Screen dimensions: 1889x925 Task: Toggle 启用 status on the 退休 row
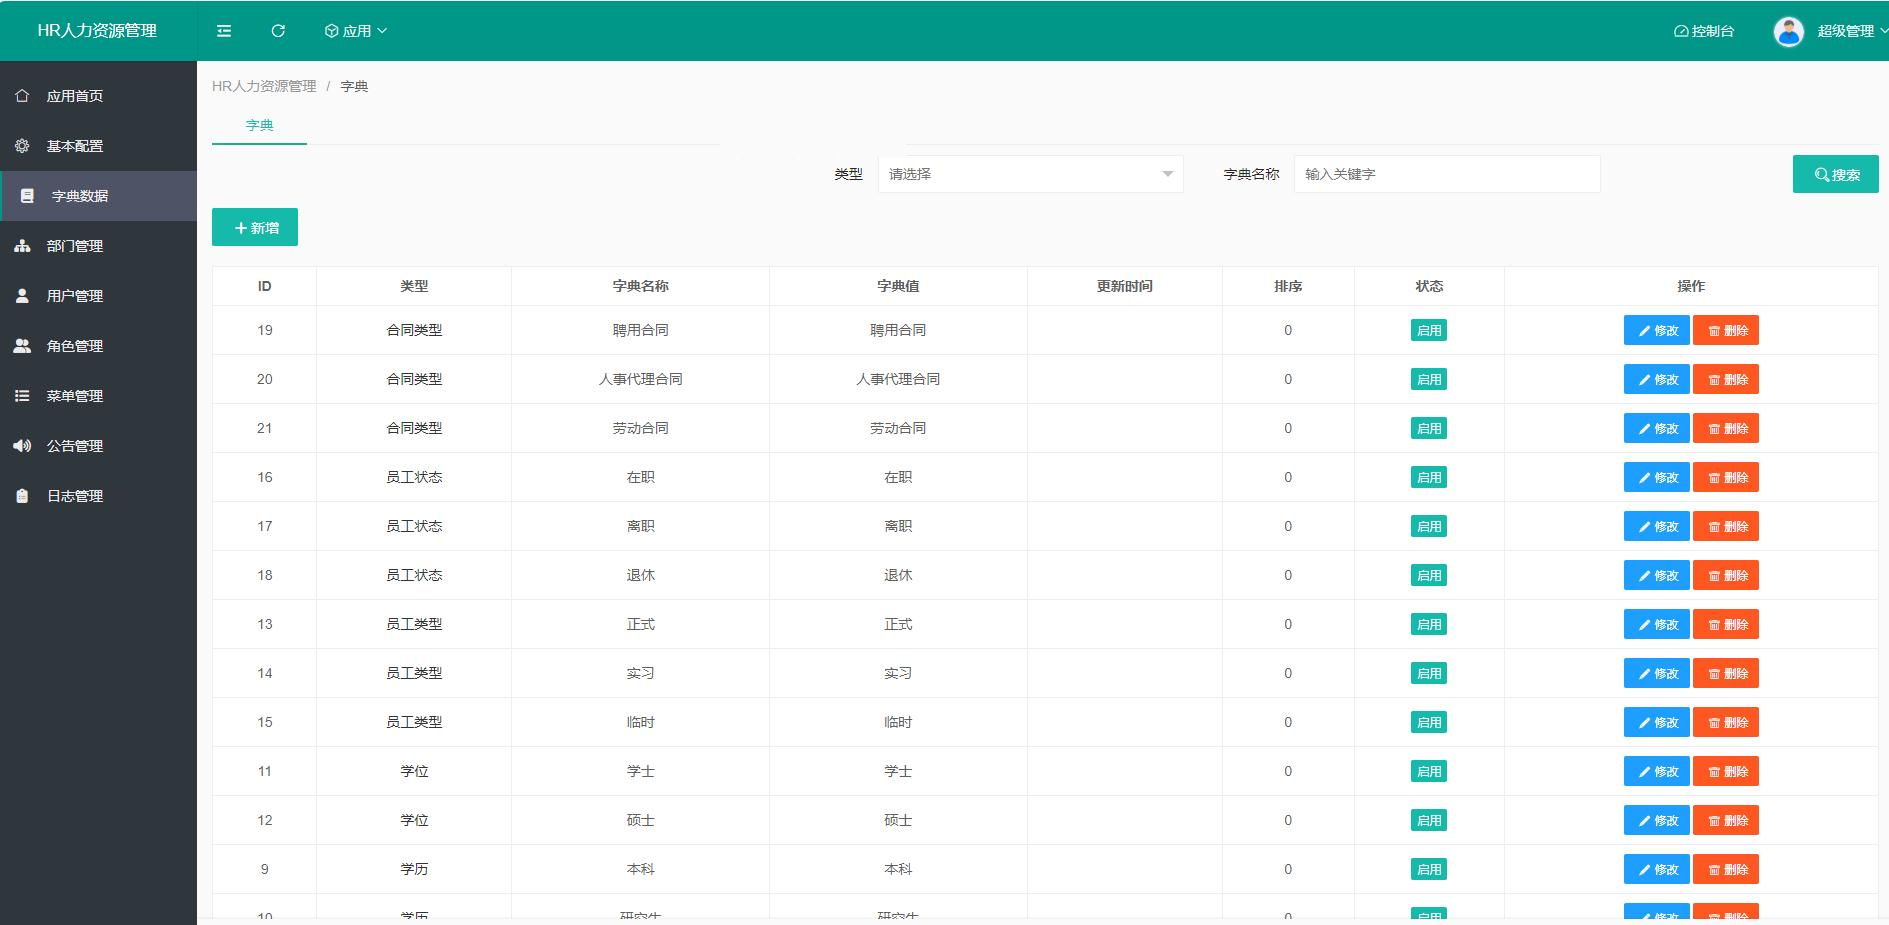[x=1428, y=575]
